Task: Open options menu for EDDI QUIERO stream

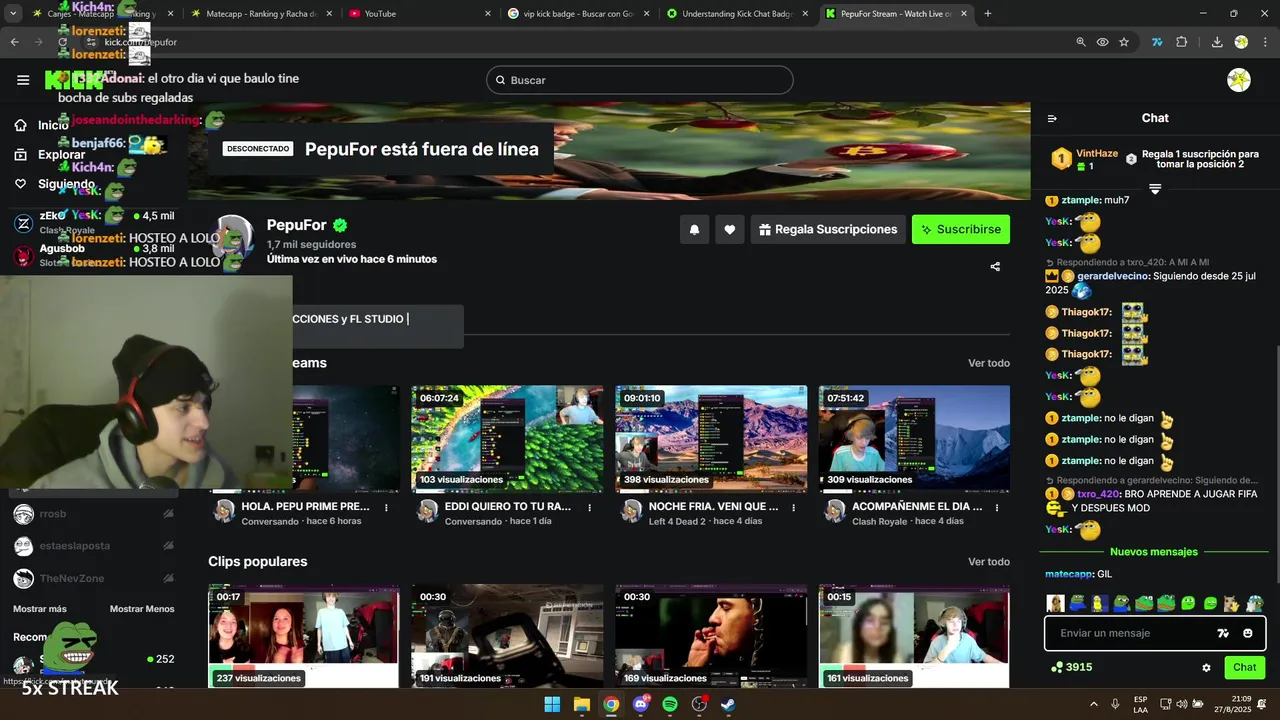Action: tap(590, 508)
